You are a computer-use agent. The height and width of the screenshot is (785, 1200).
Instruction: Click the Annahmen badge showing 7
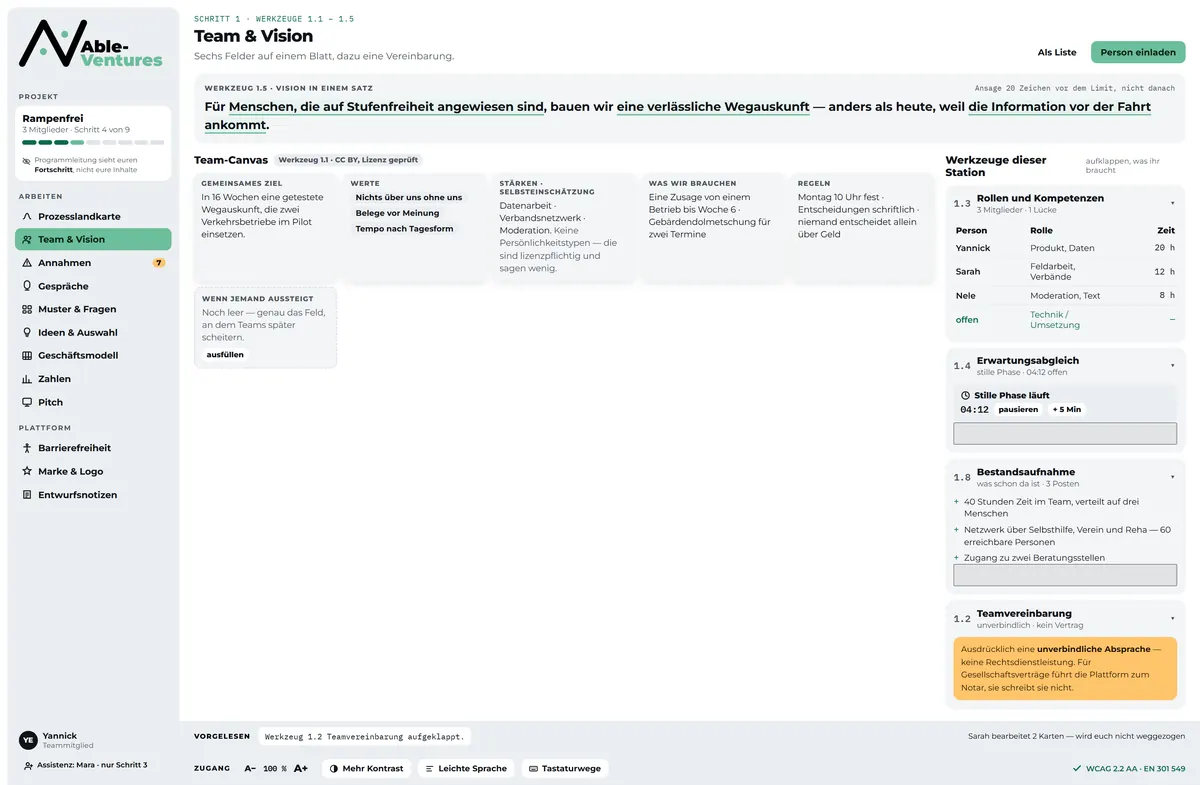(158, 263)
